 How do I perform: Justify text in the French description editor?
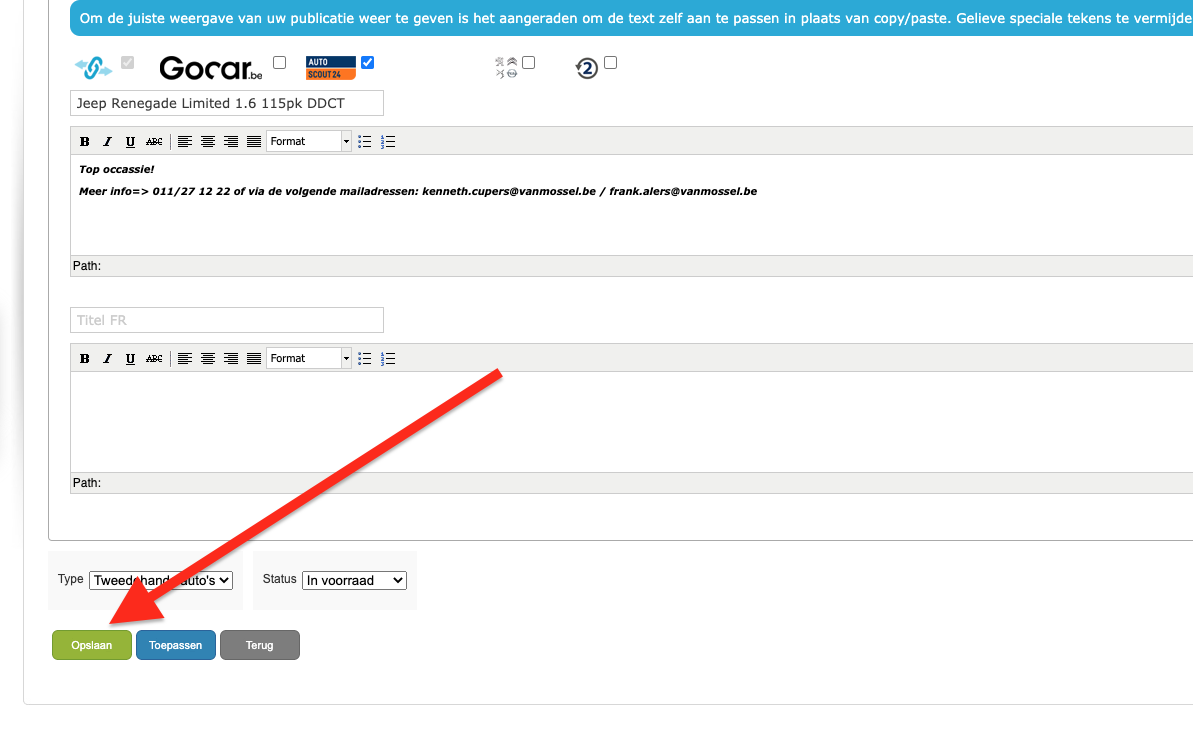click(x=254, y=358)
